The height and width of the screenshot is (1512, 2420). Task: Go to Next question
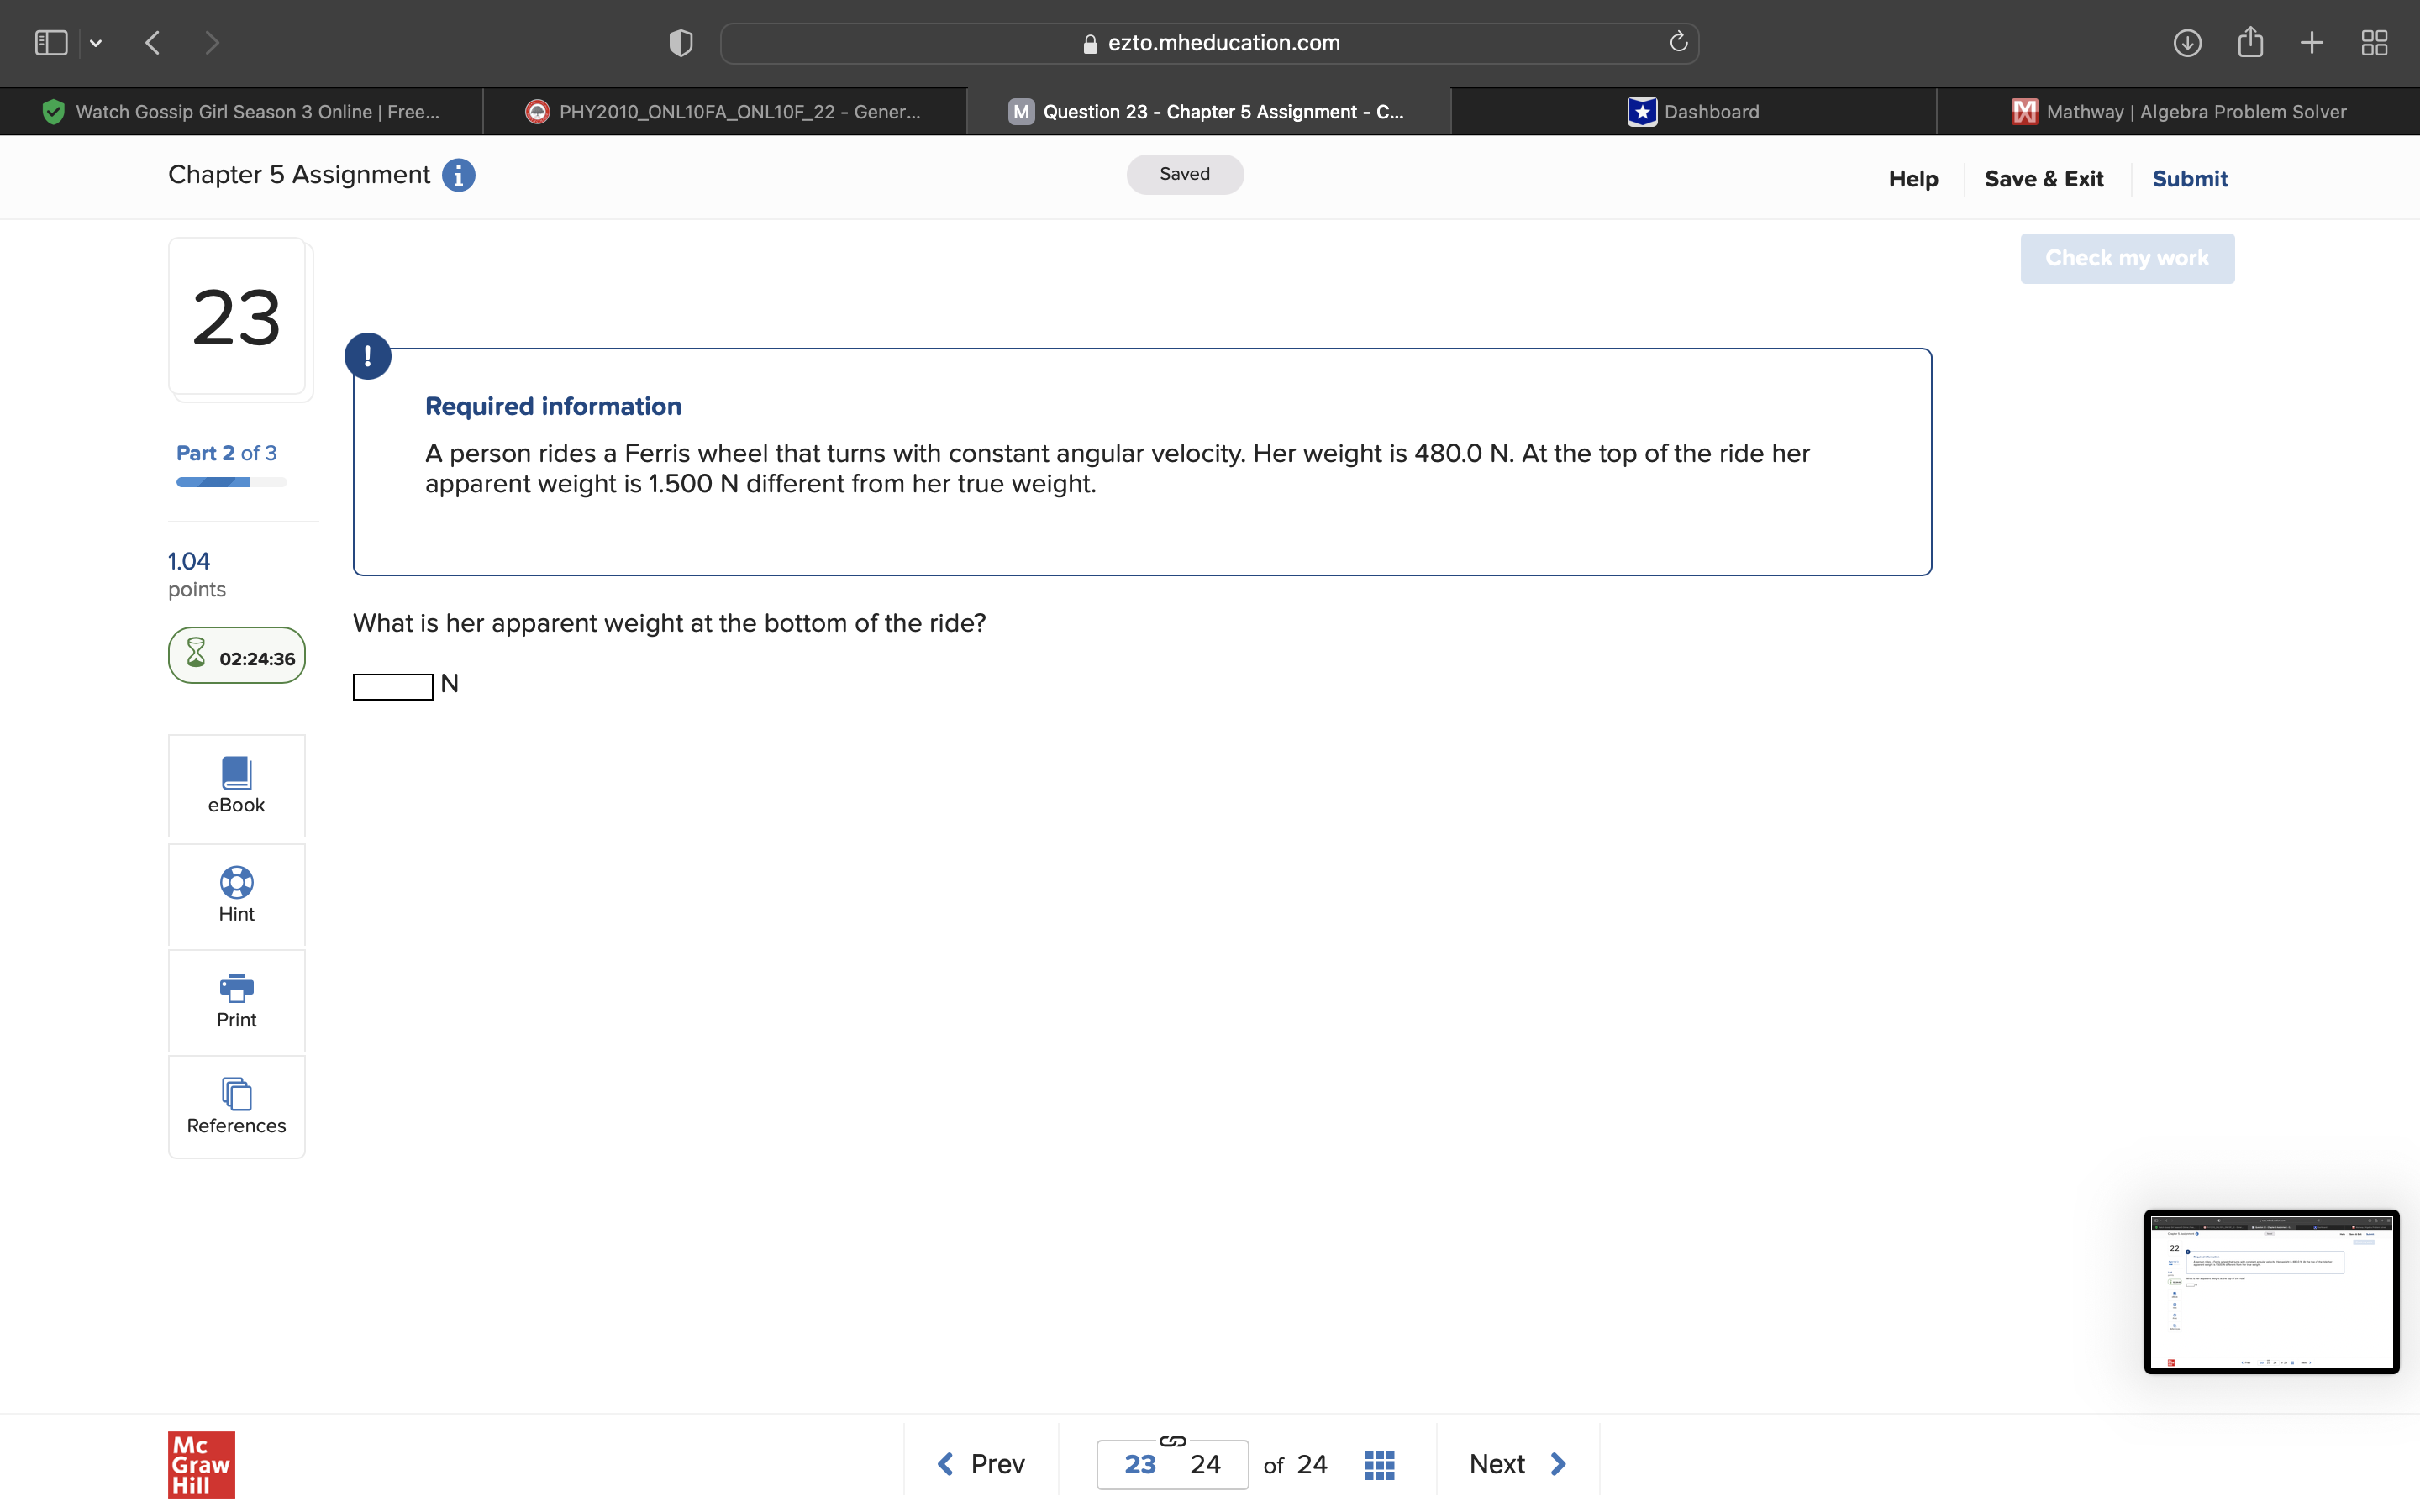[x=1517, y=1464]
